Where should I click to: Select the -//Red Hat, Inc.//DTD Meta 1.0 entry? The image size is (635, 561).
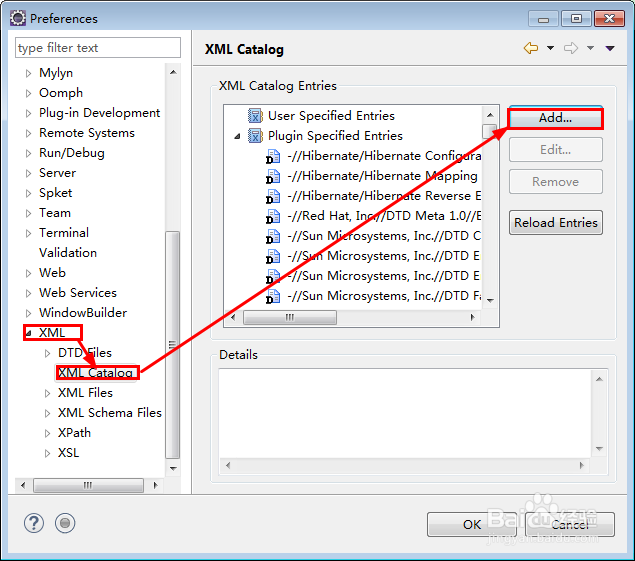pyautogui.click(x=384, y=216)
